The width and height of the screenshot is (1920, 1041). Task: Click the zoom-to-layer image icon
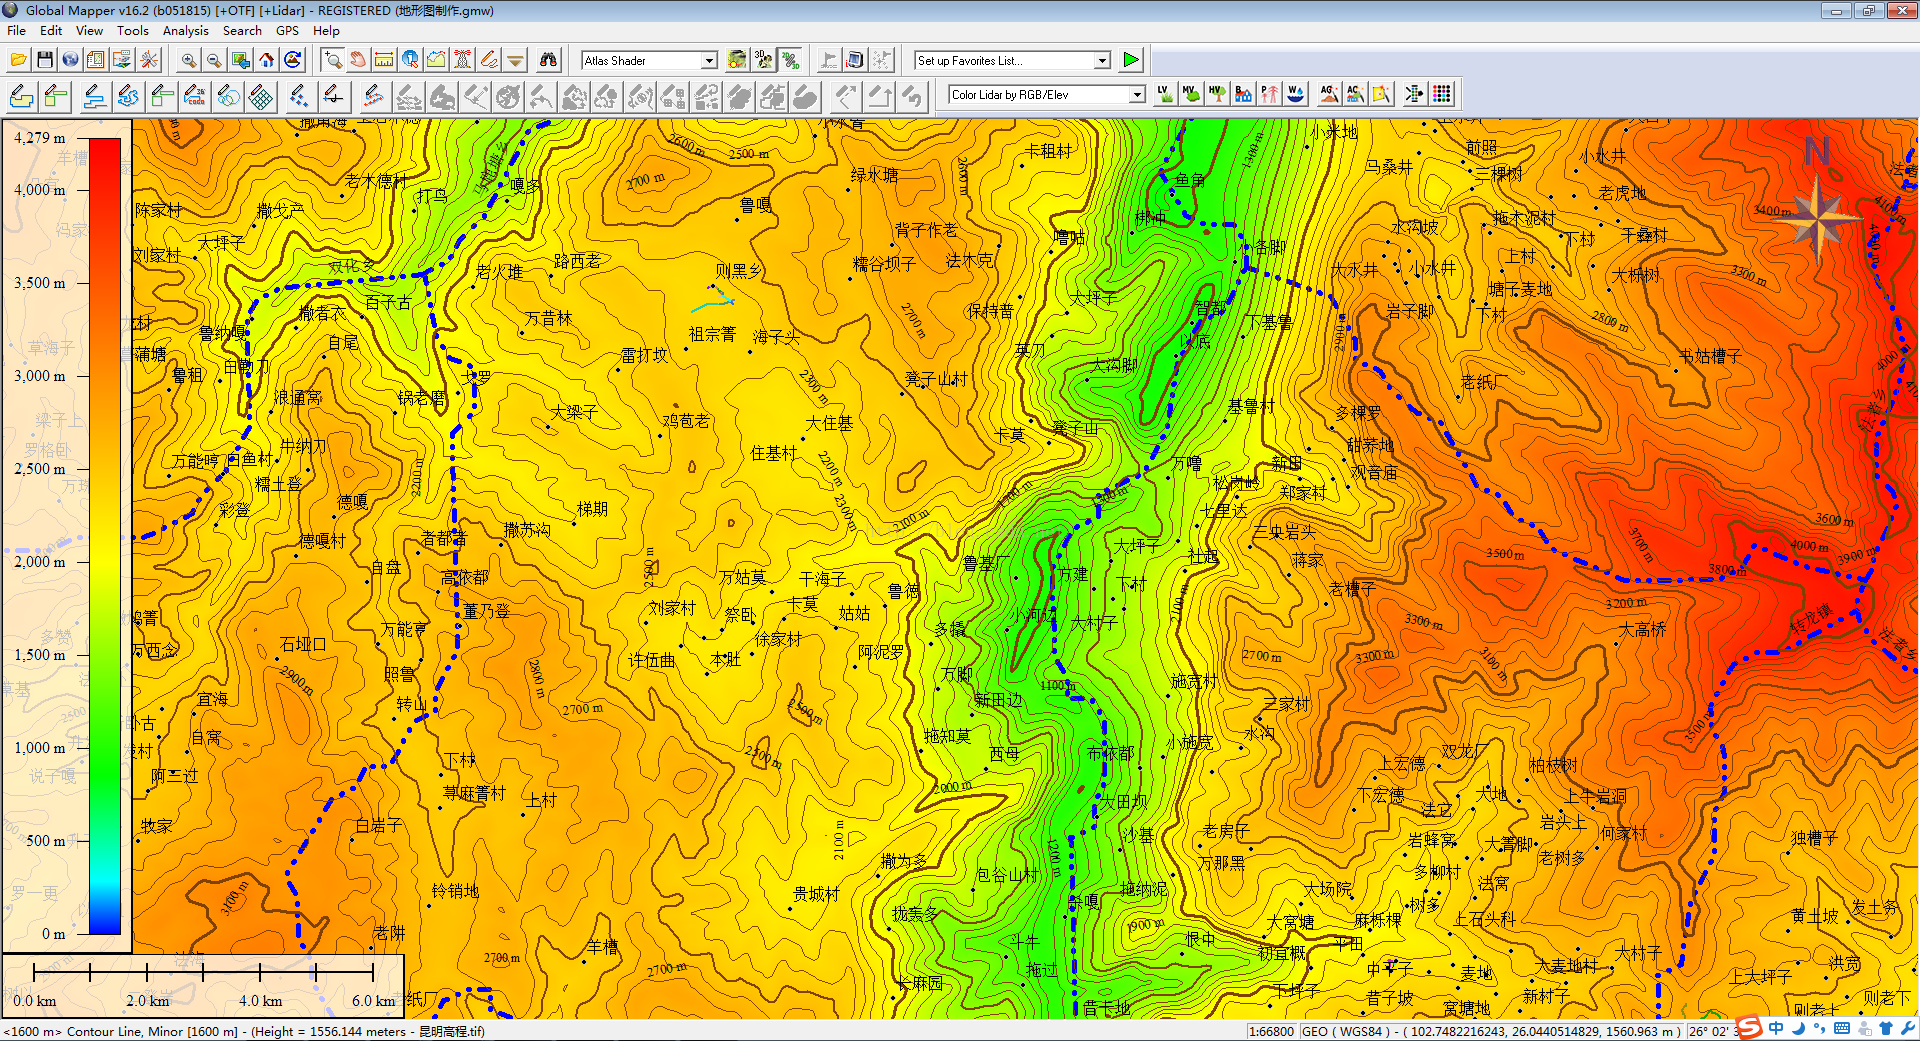tap(240, 60)
